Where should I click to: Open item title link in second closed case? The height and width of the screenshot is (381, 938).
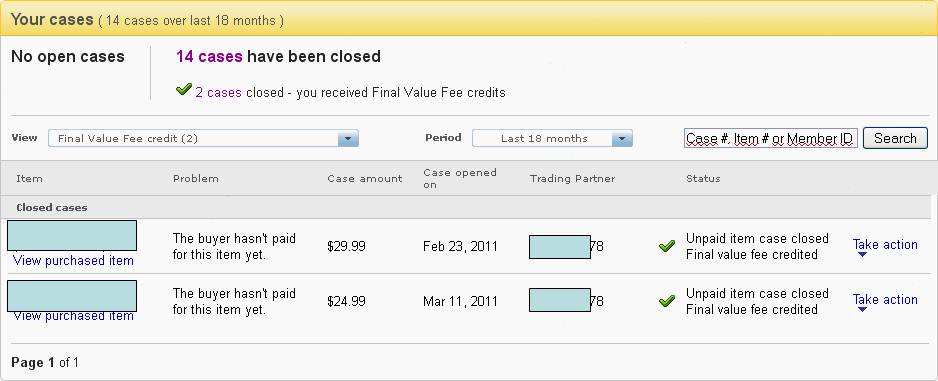click(x=72, y=296)
